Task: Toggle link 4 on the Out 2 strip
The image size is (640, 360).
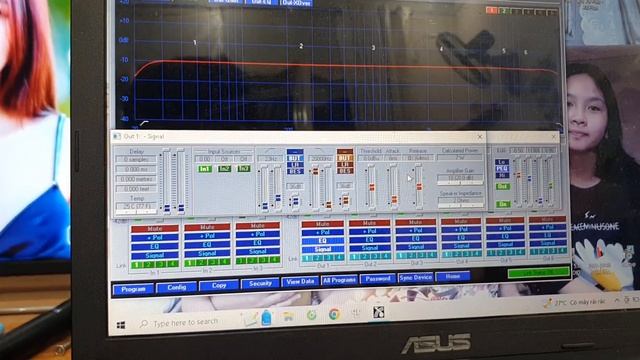Action: (x=385, y=256)
